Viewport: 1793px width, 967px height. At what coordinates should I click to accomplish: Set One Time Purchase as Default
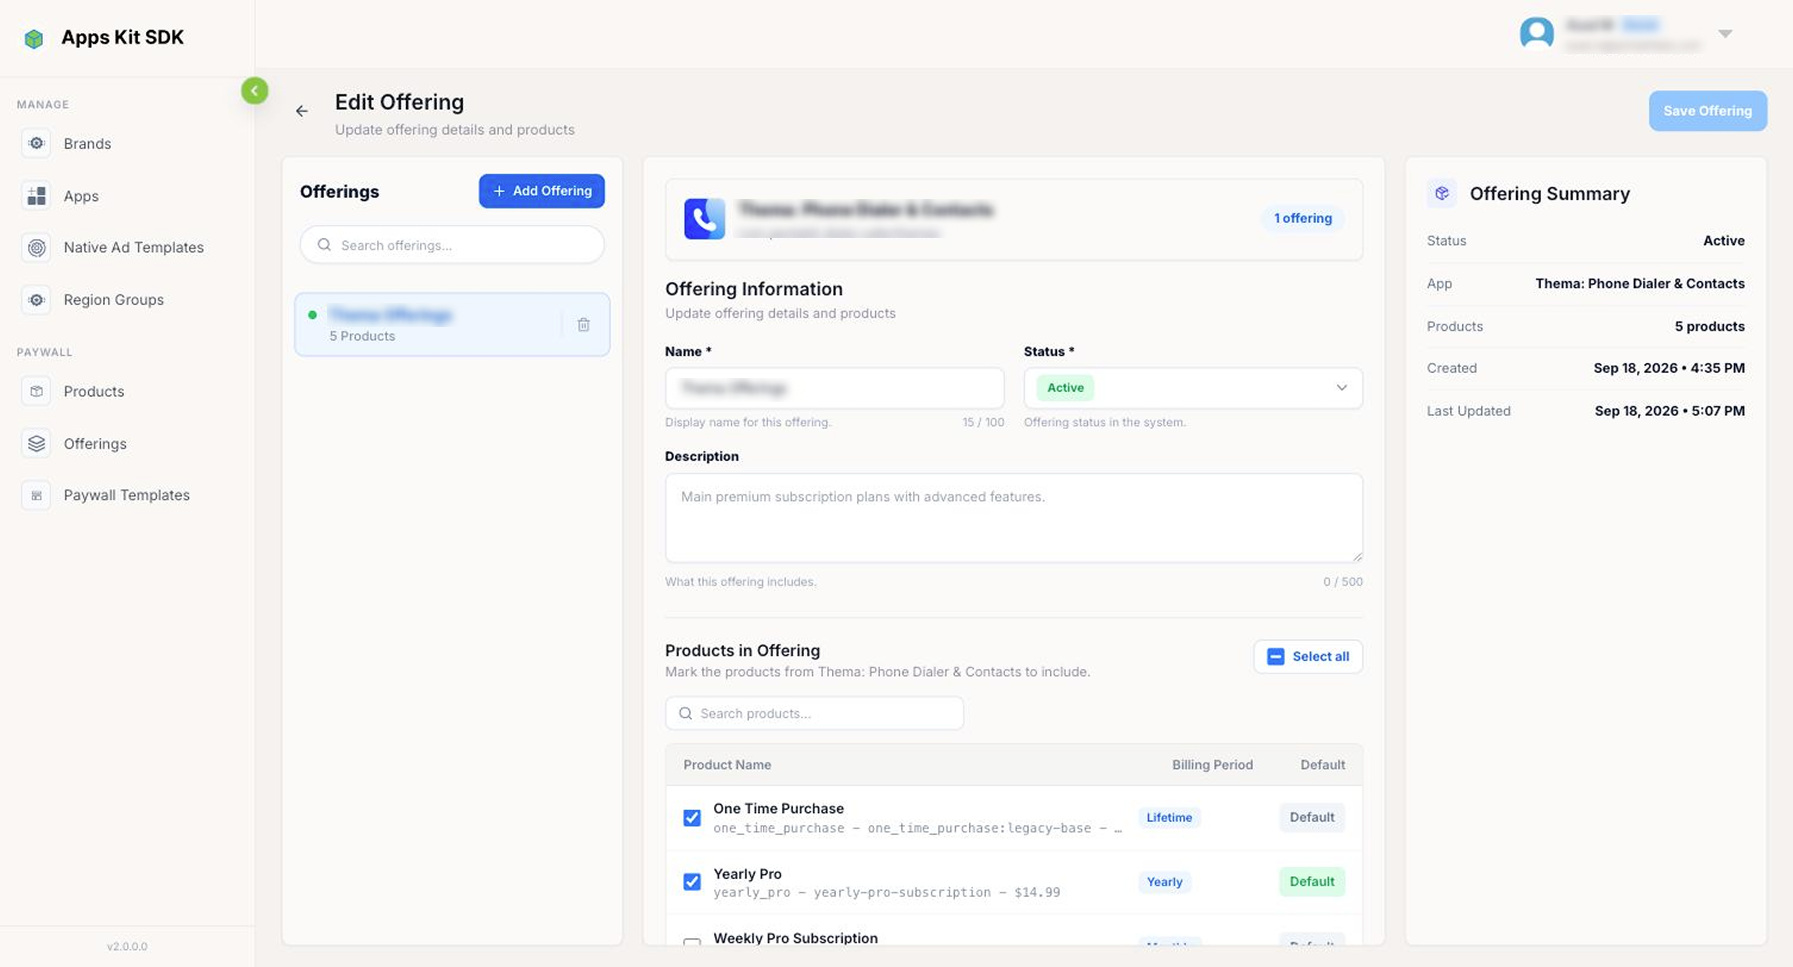pyautogui.click(x=1312, y=817)
